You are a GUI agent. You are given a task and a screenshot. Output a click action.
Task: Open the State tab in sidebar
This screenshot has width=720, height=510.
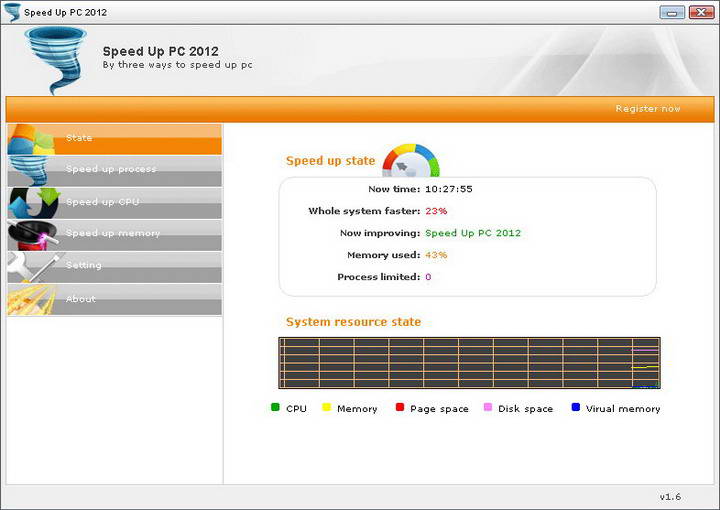point(114,139)
